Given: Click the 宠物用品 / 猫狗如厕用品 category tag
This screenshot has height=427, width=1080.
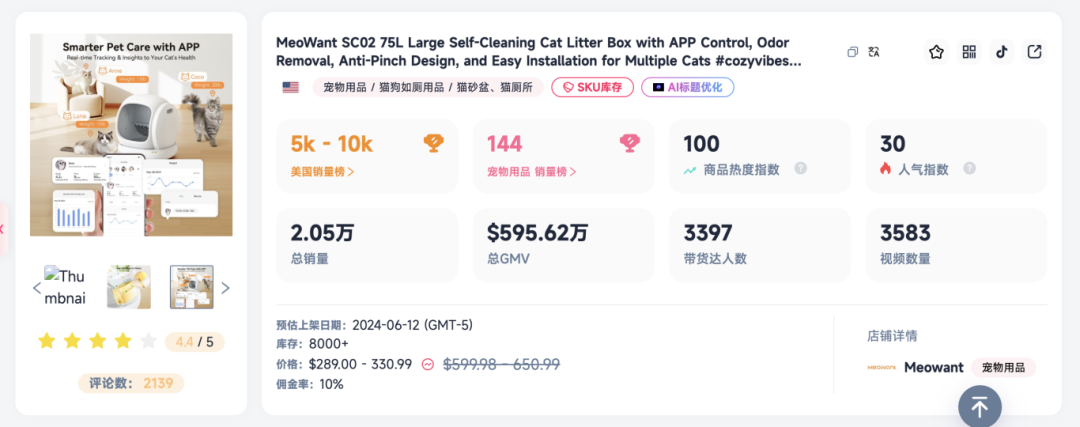Looking at the screenshot, I should 428,87.
